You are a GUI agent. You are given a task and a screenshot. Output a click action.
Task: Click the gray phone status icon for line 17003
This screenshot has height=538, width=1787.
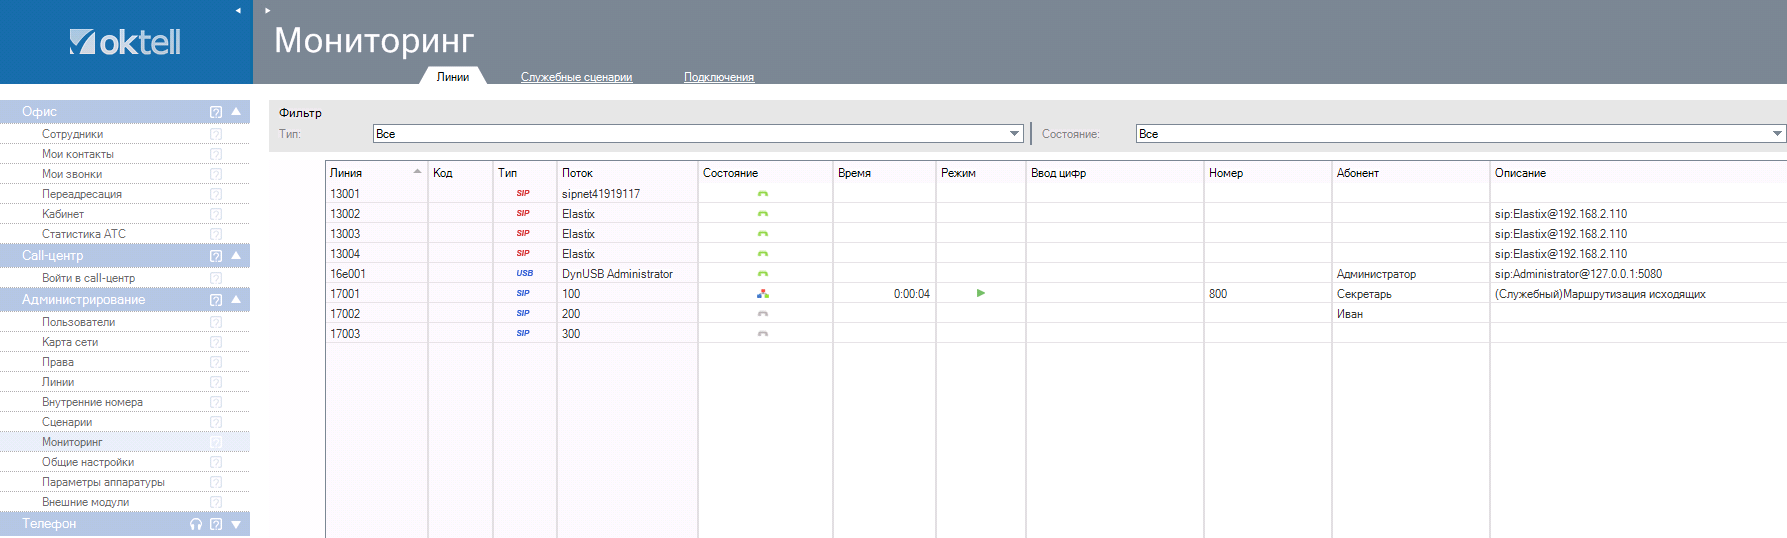(x=763, y=334)
